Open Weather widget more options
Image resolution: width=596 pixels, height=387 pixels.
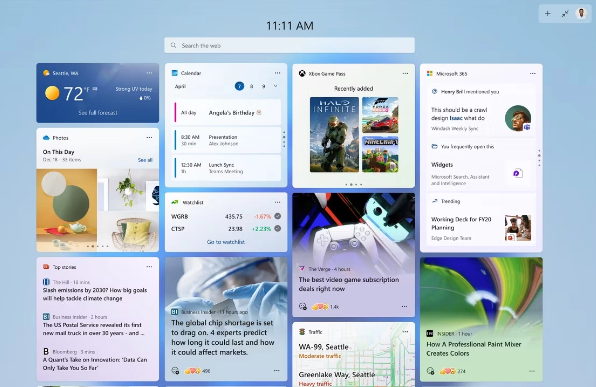pos(149,73)
